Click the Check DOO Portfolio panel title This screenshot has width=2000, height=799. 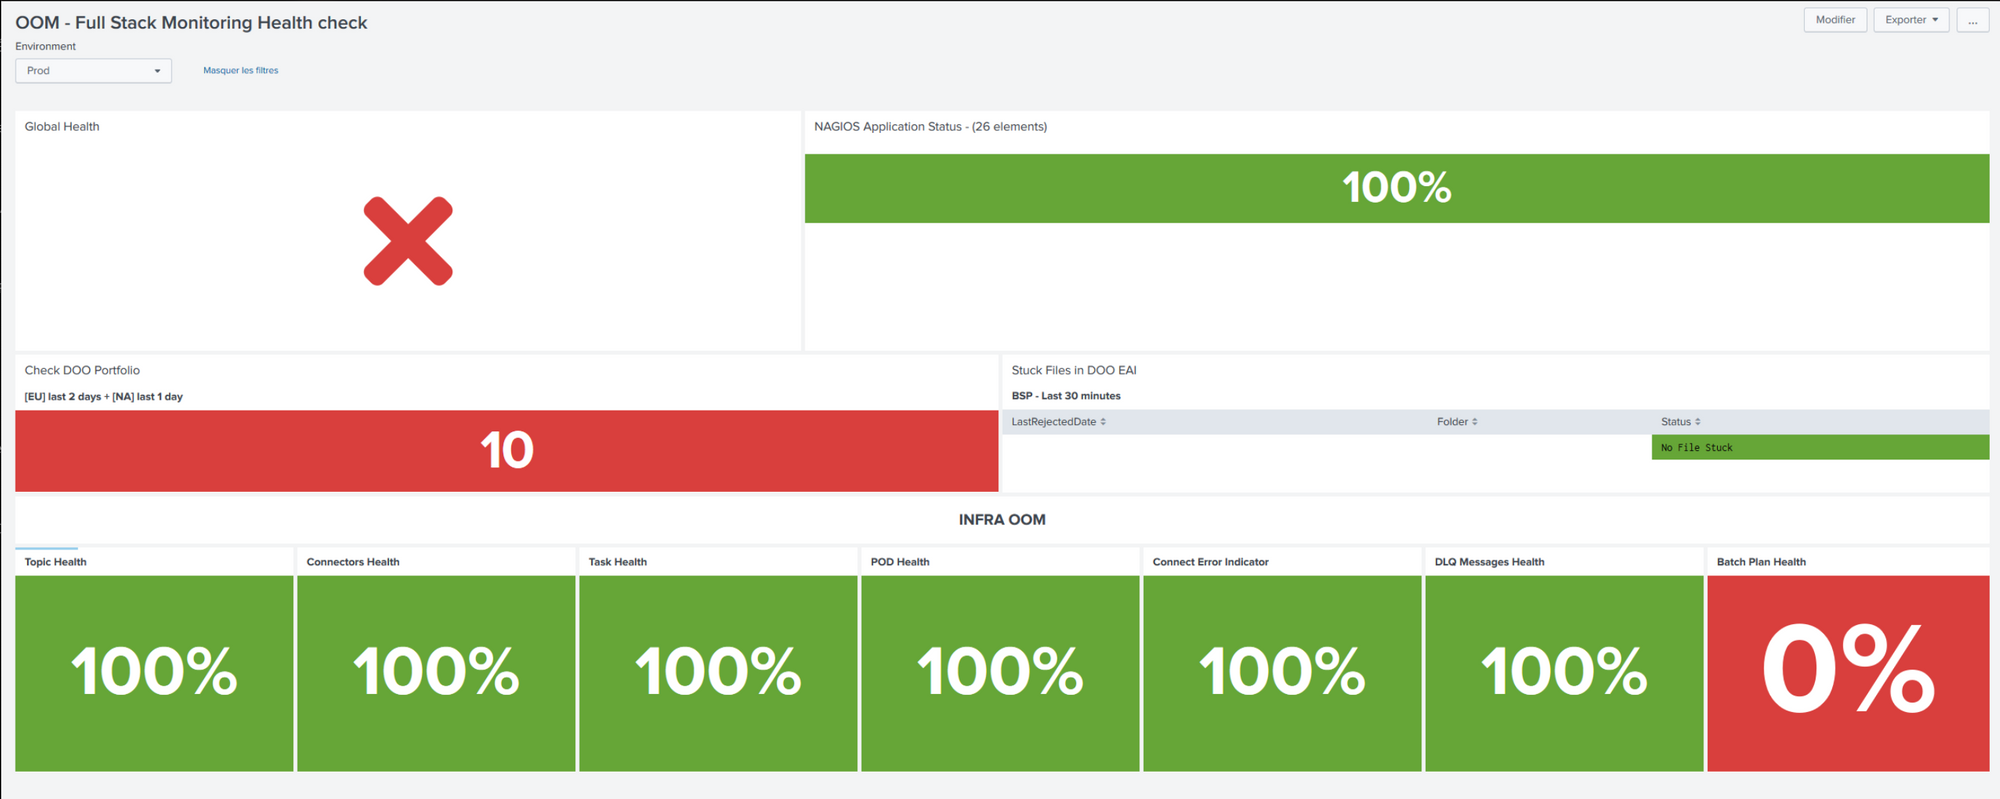(82, 370)
